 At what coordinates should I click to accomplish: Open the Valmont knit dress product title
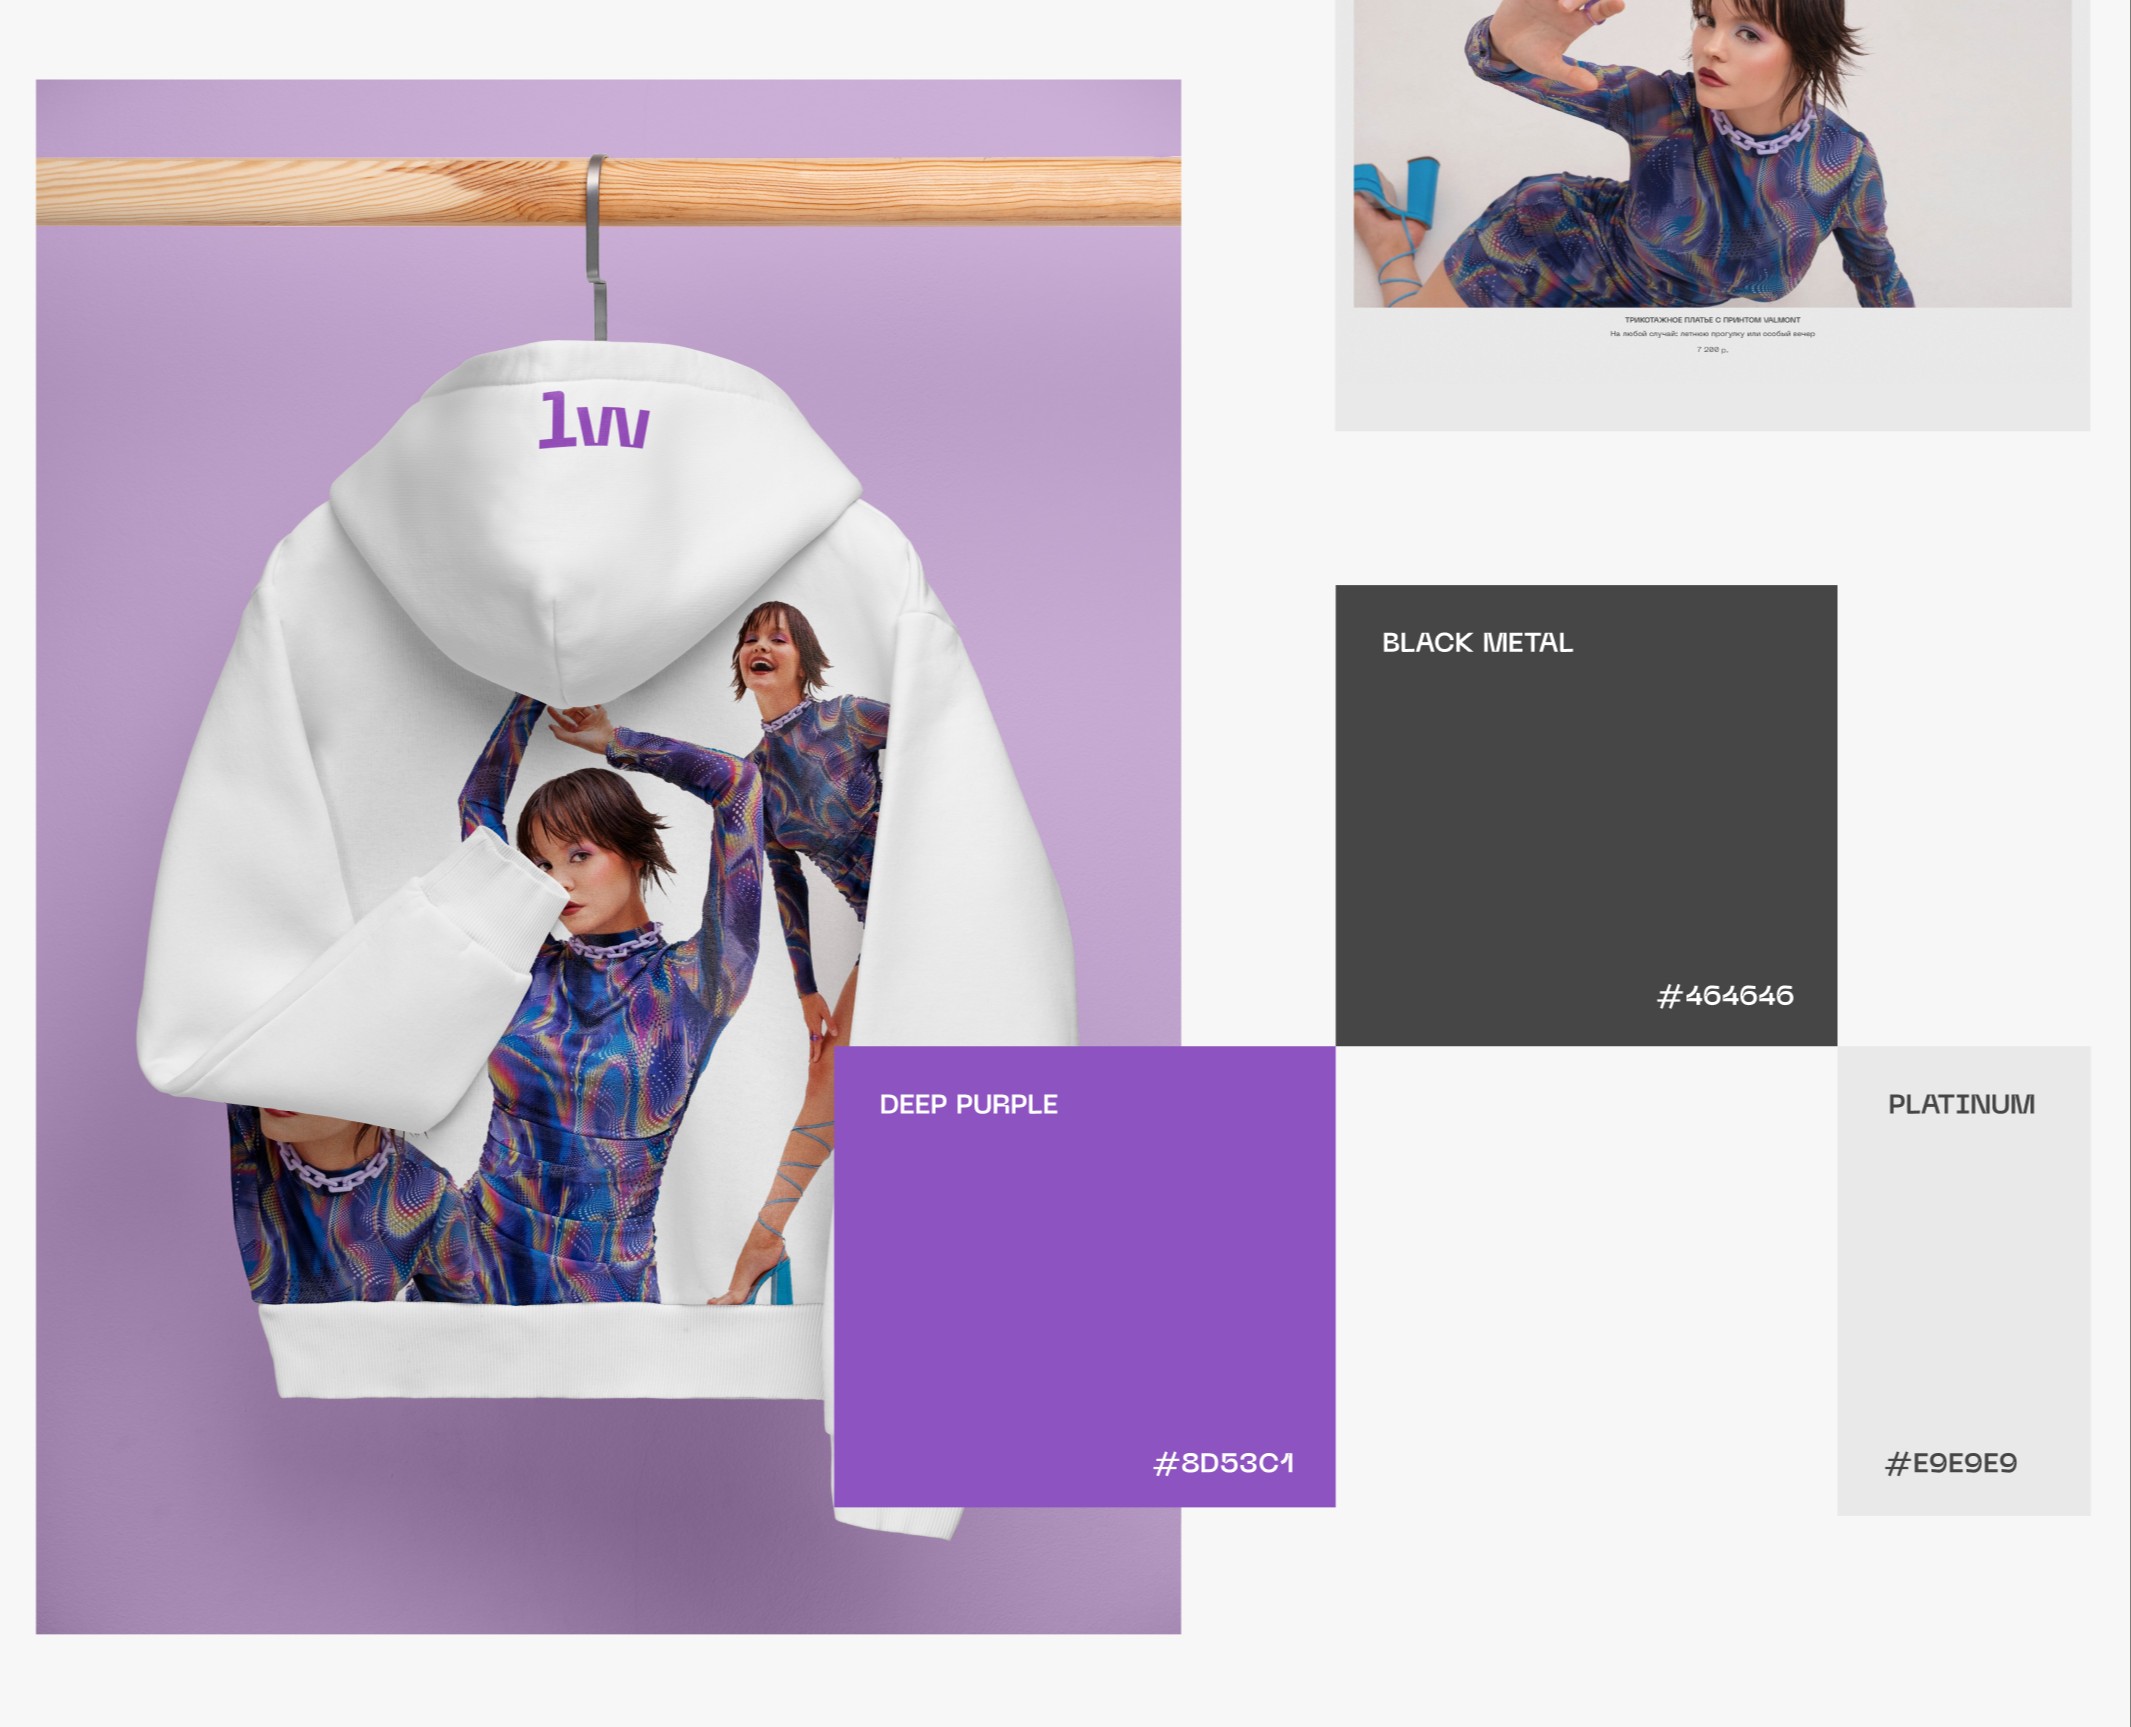pos(1712,320)
